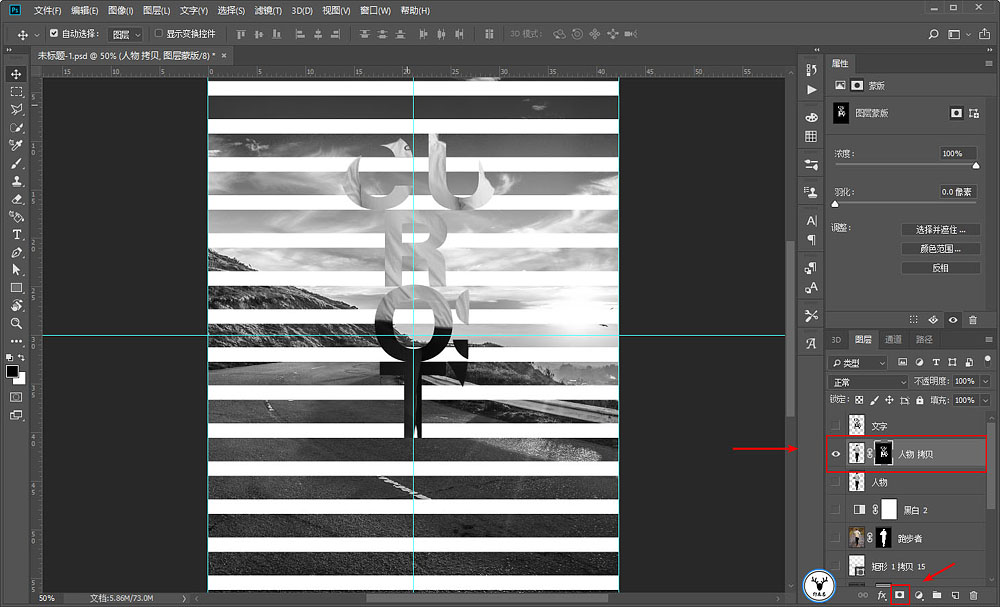Image resolution: width=1000 pixels, height=607 pixels.
Task: Load selection from mask icon in Properties
Action: [x=914, y=320]
